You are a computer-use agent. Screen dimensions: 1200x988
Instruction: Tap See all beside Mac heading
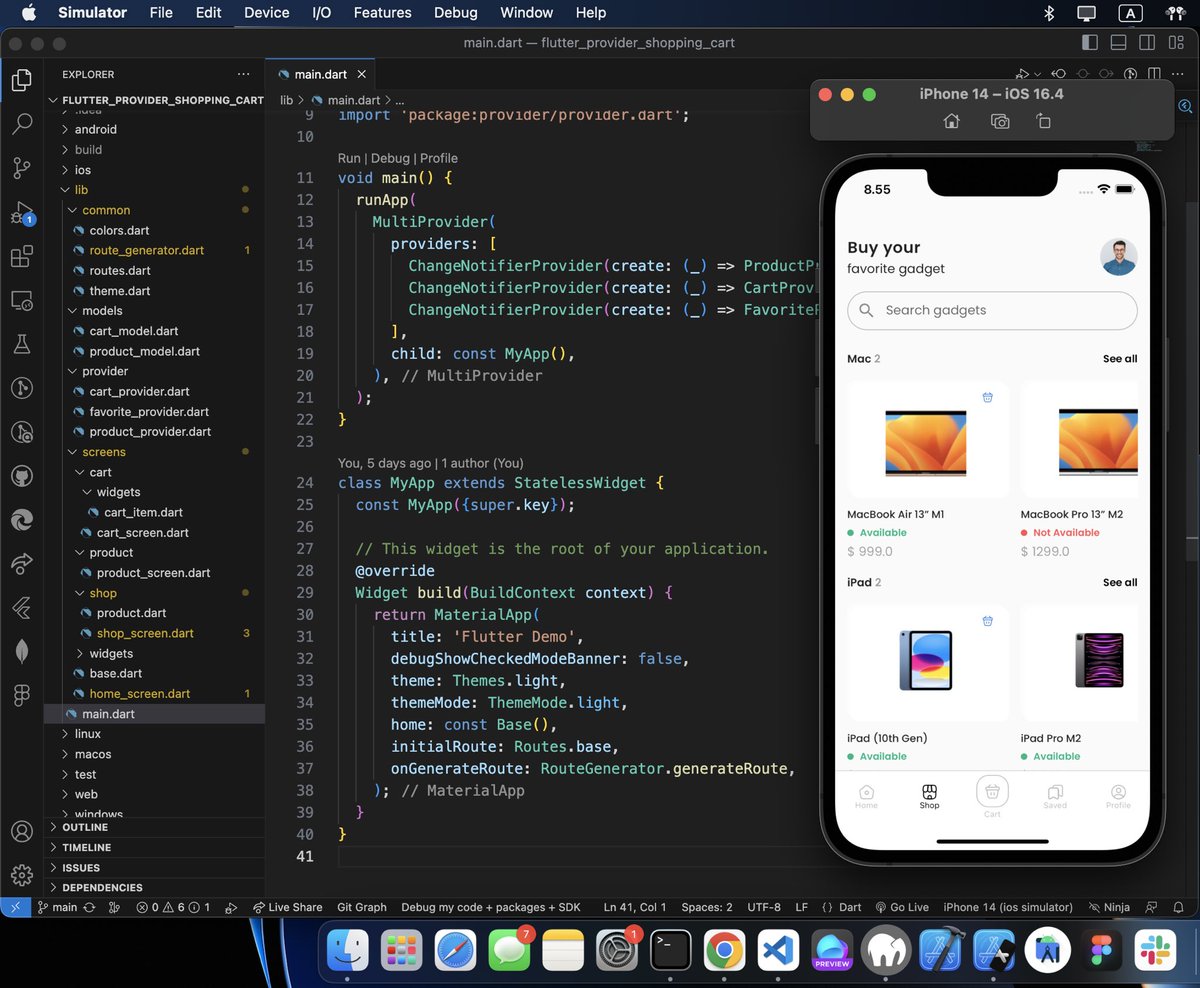(x=1120, y=358)
